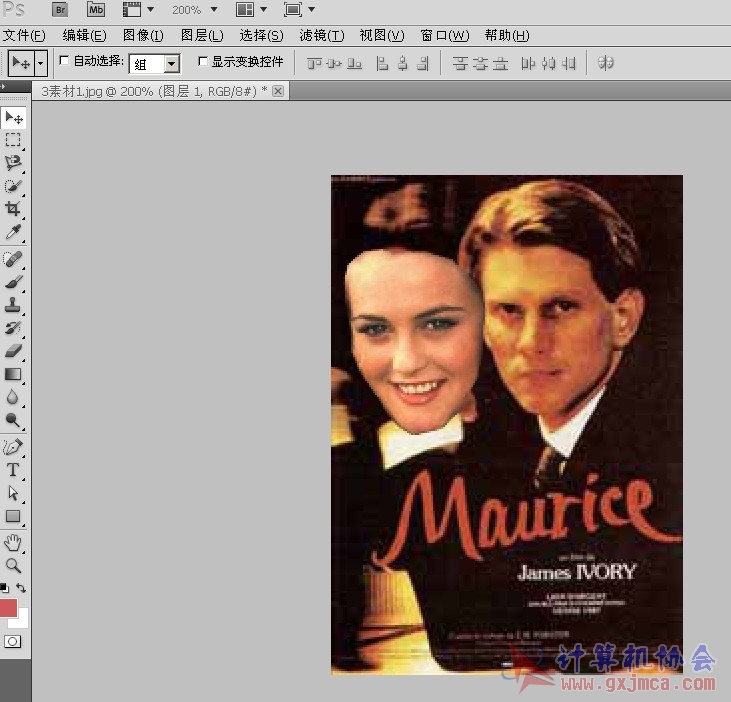The height and width of the screenshot is (702, 731).
Task: Enable the 显示变换控件 checkbox
Action: coord(203,61)
